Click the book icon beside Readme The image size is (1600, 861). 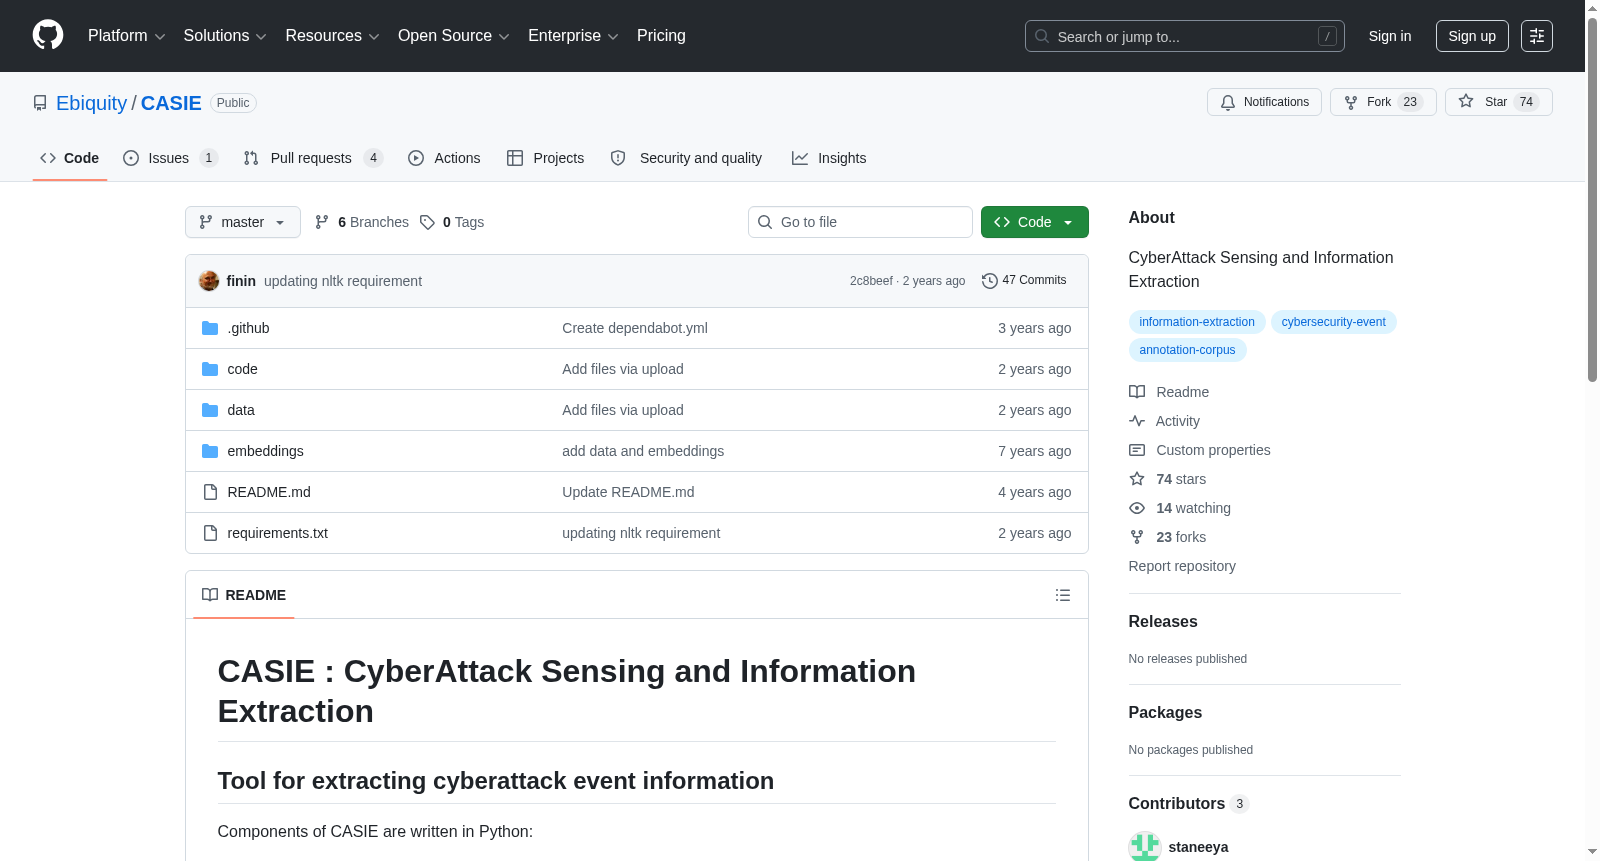tap(1137, 392)
